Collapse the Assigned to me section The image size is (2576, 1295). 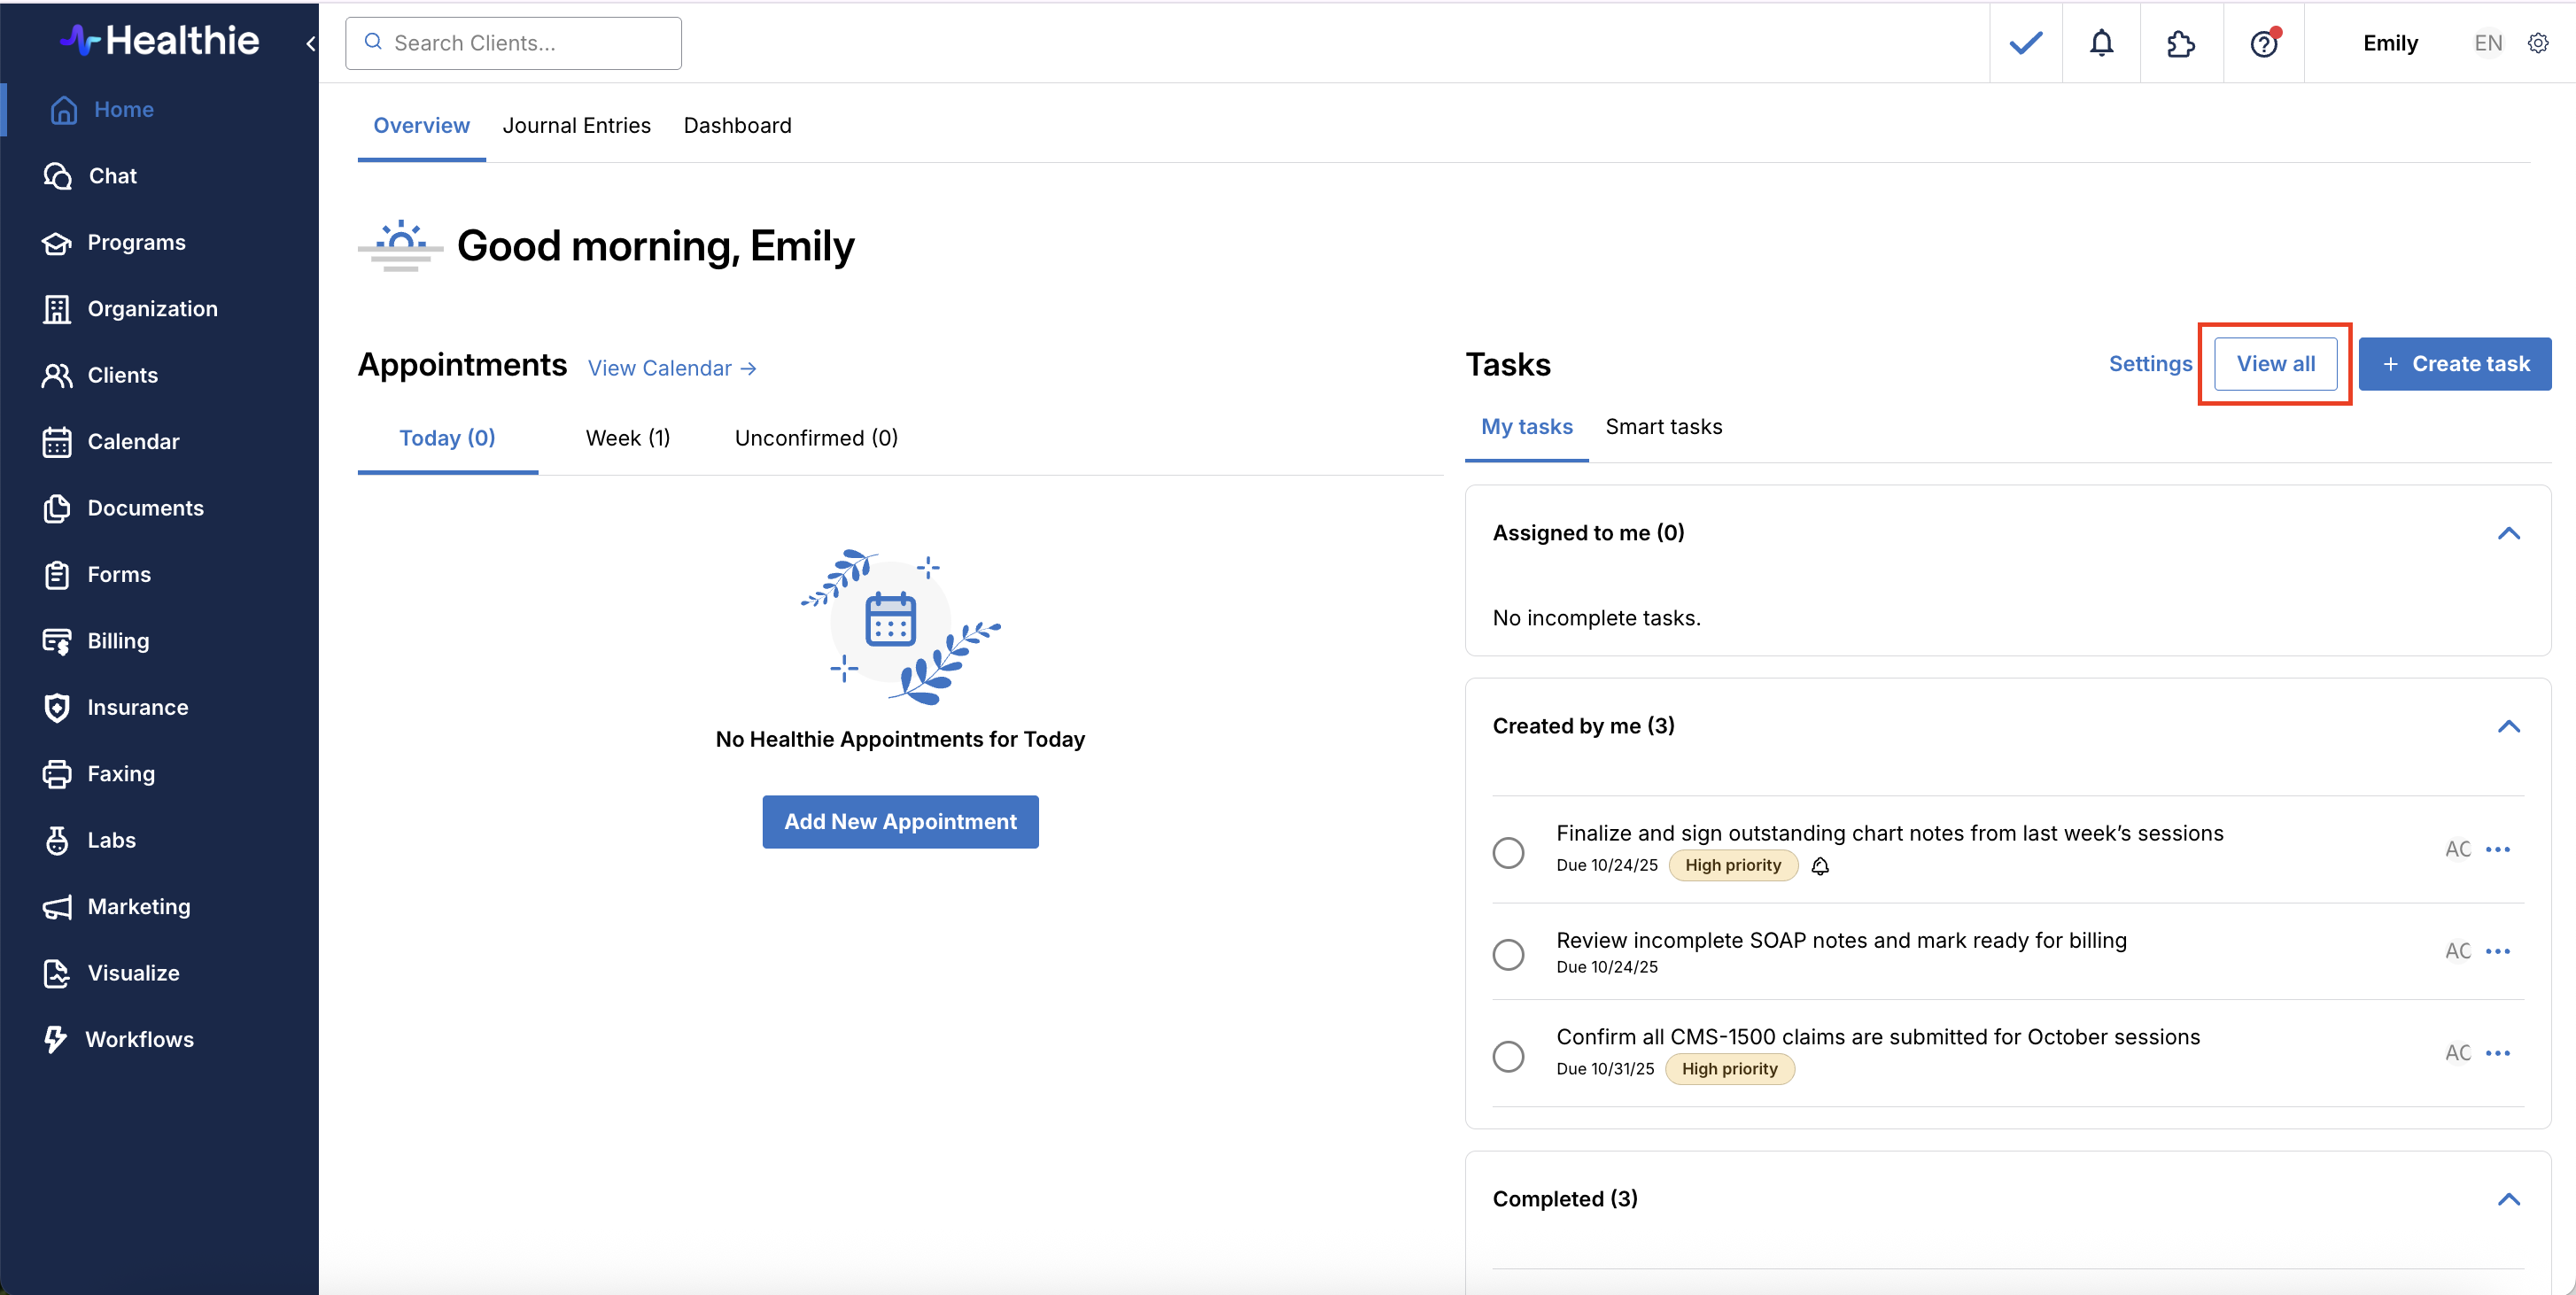[2508, 533]
